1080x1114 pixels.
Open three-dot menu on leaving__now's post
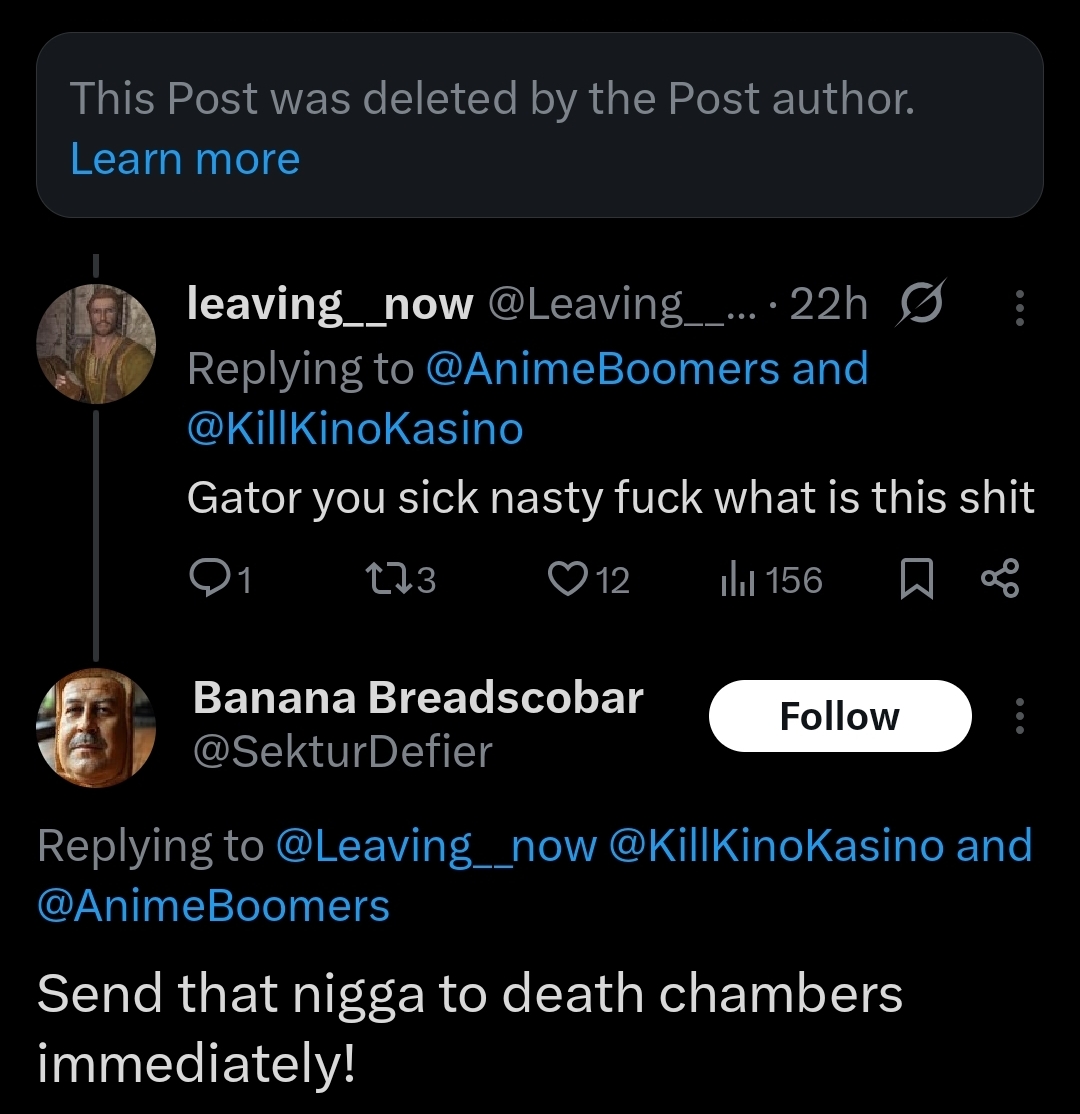pos(1019,308)
